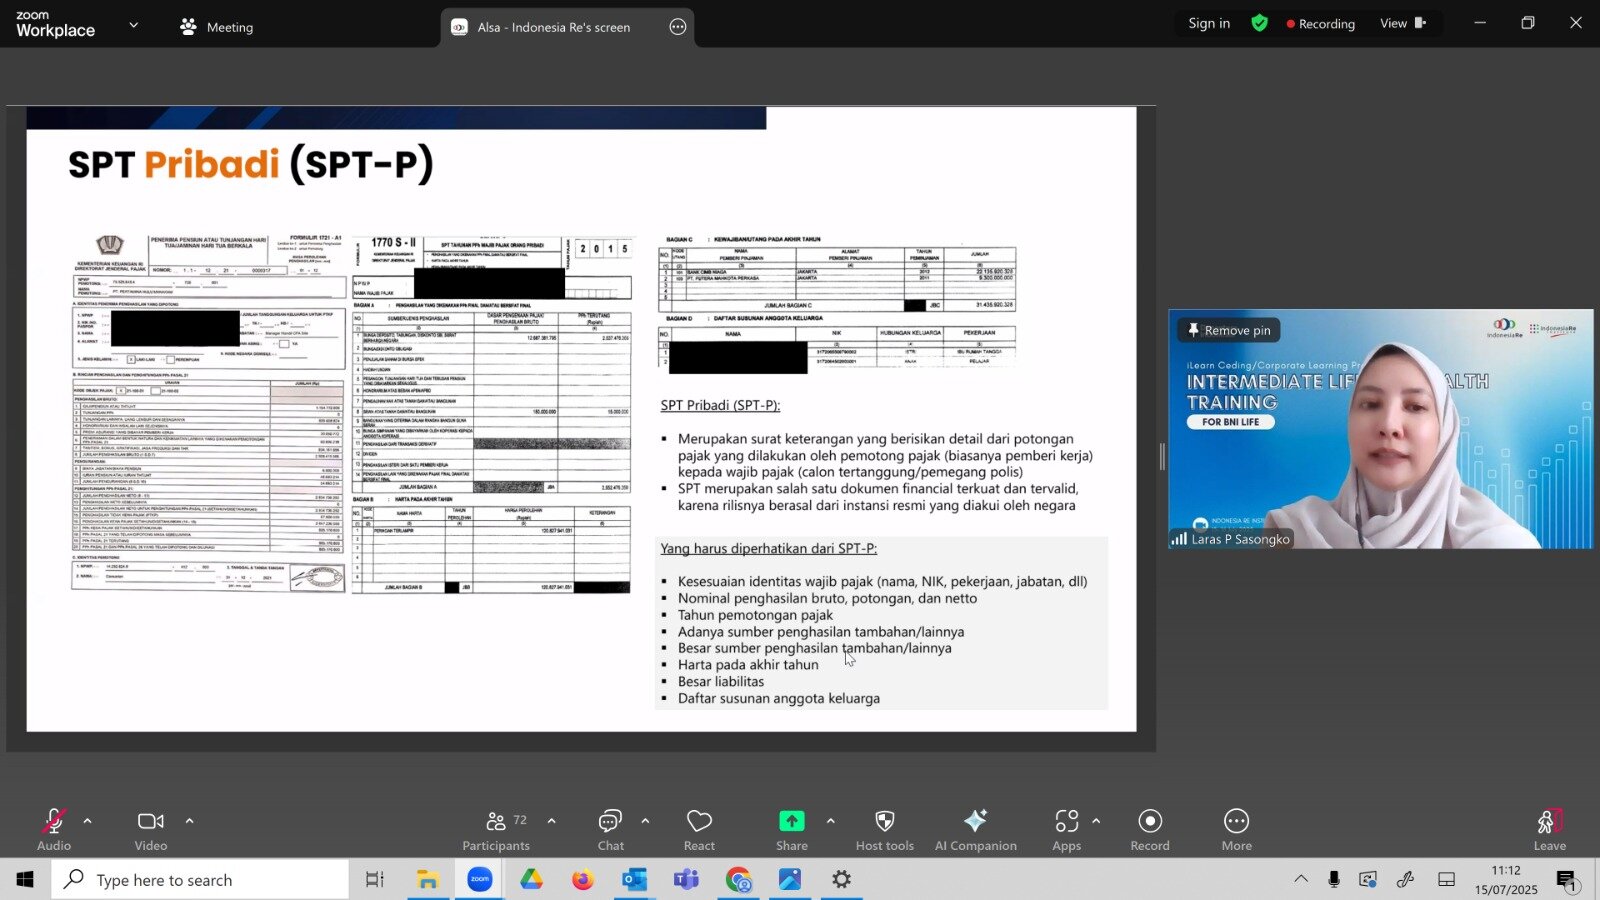Open Task View in taskbar

[375, 879]
